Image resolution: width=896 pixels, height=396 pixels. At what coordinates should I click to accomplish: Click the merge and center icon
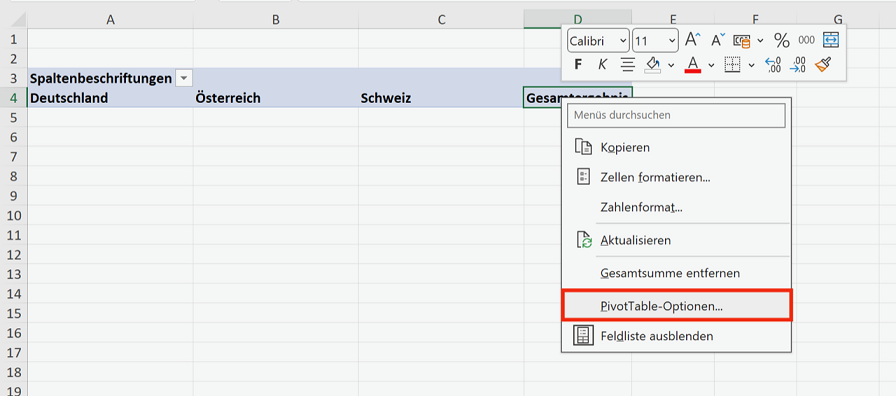pyautogui.click(x=830, y=40)
